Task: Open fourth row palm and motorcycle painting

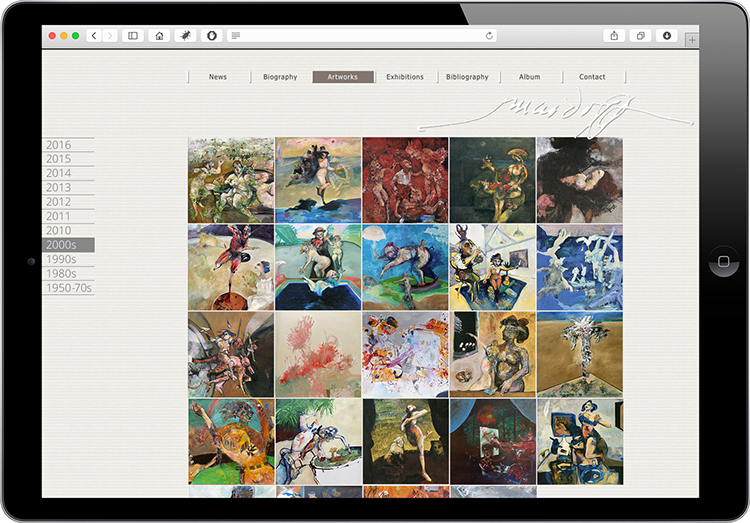Action: point(318,442)
